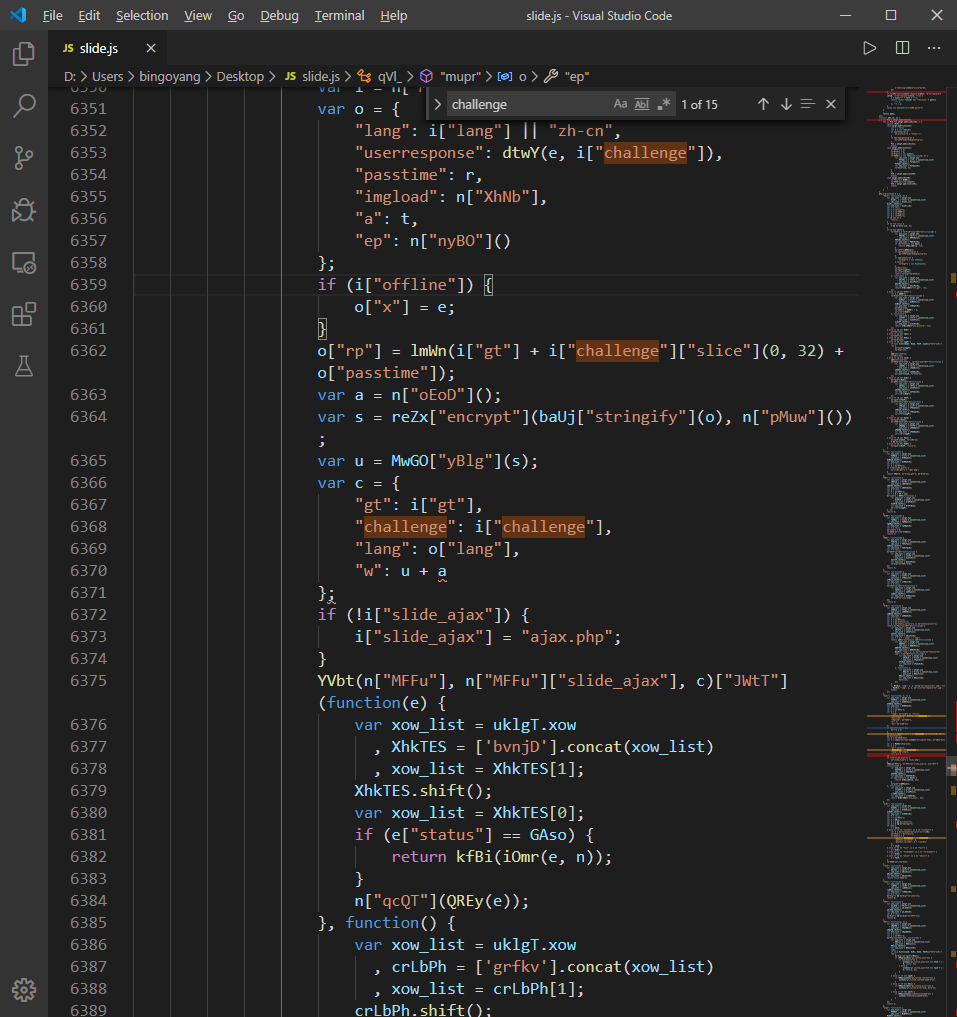The width and height of the screenshot is (957, 1017).
Task: Click "ep" property in breadcrumb
Action: tap(577, 77)
